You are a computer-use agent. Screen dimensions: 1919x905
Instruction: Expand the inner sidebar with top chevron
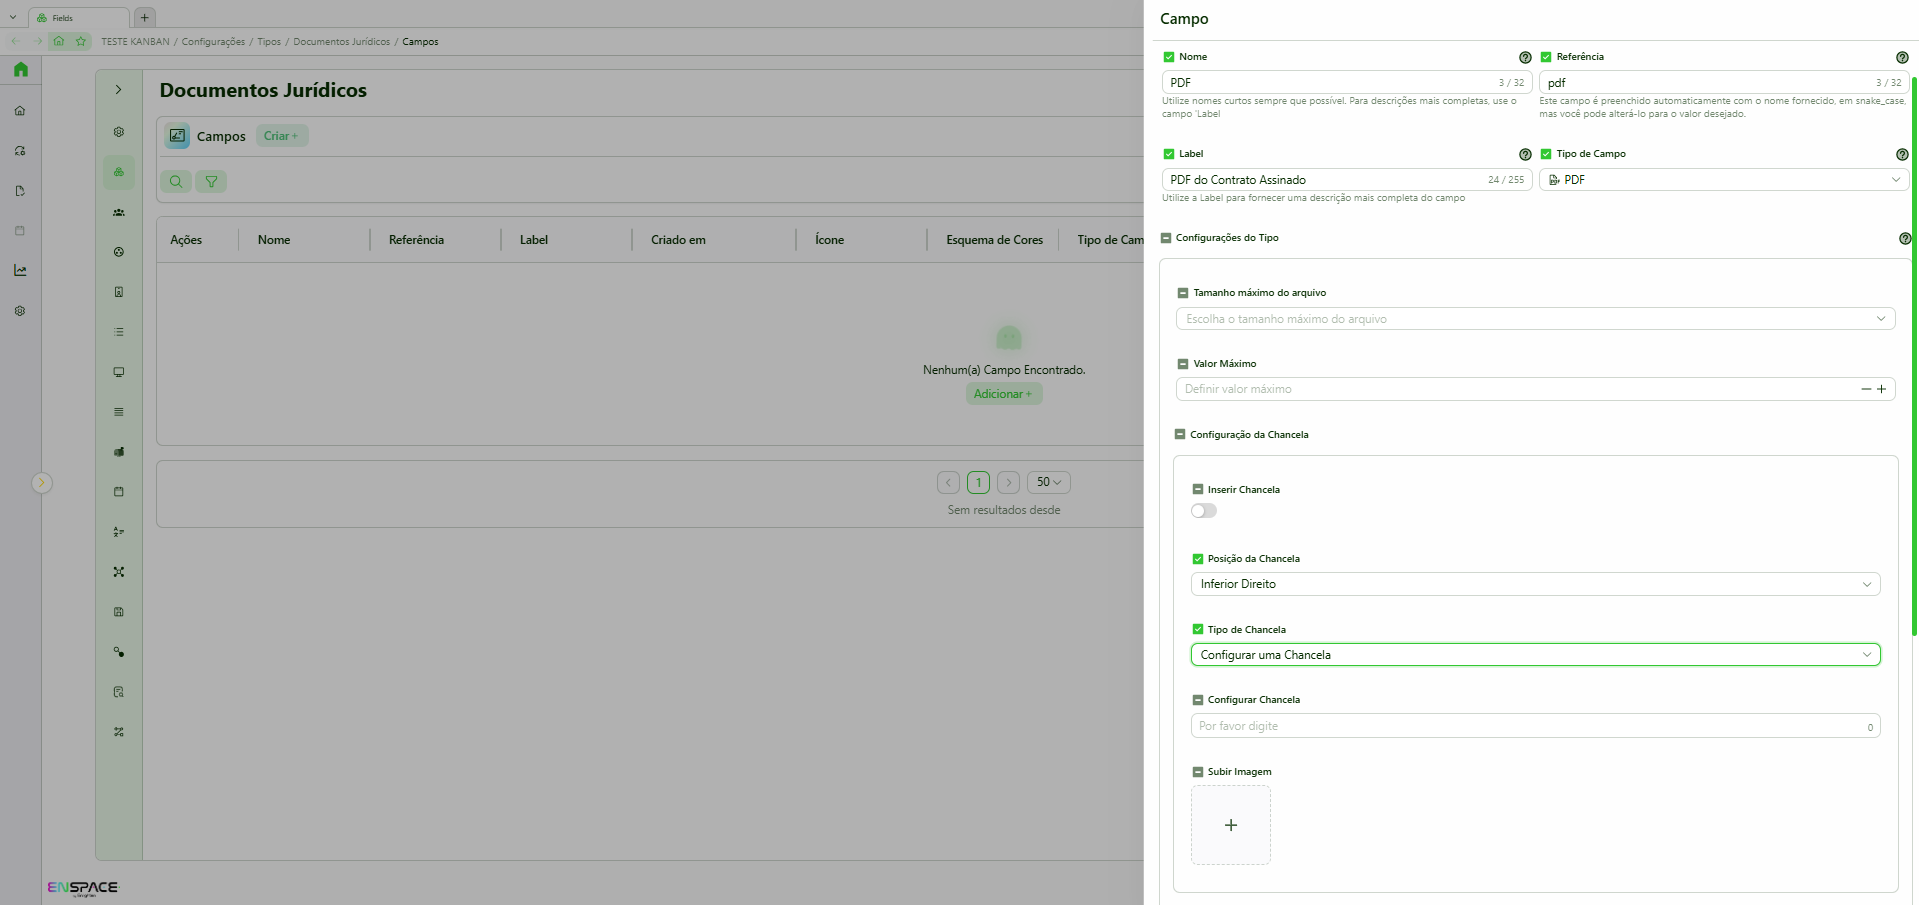[x=119, y=90]
